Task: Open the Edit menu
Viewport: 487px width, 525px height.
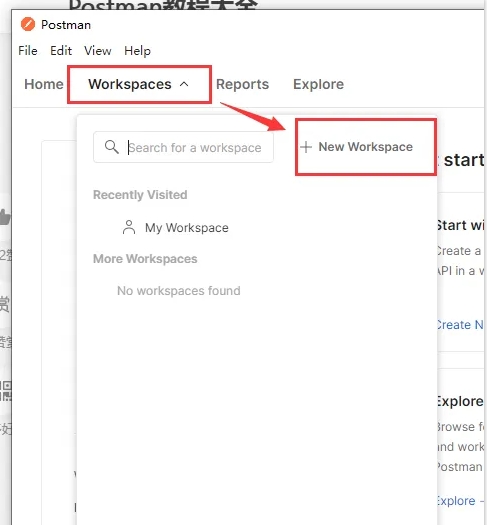Action: tap(61, 51)
